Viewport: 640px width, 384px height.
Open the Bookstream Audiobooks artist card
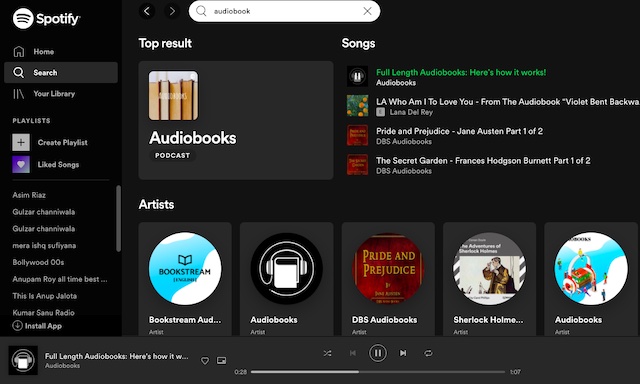(185, 279)
